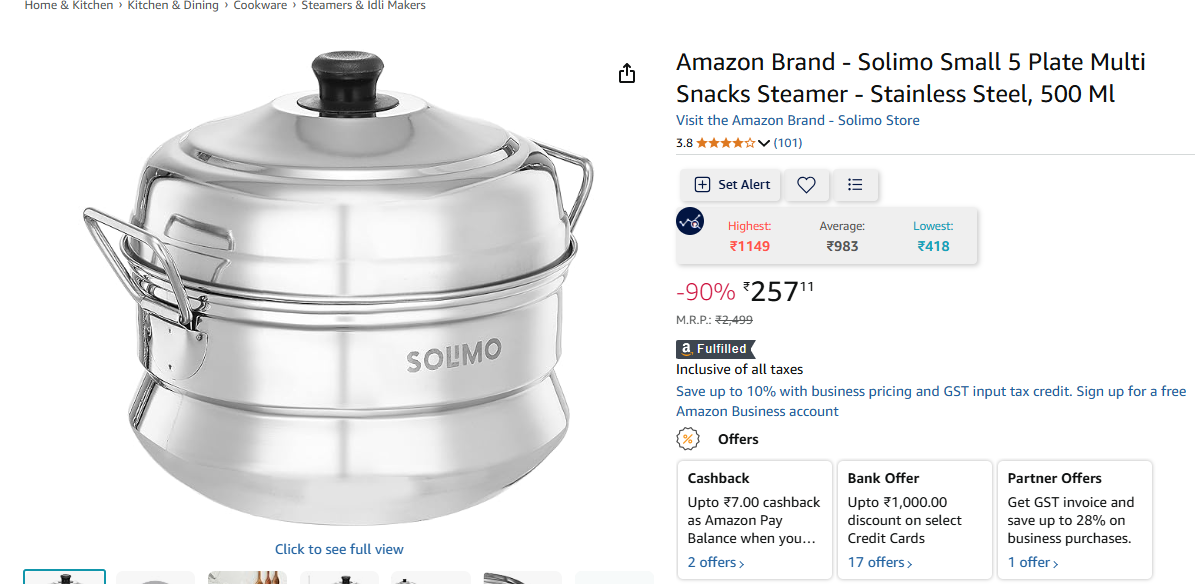
Task: Click the main Solimo steamer image
Action: (x=338, y=290)
